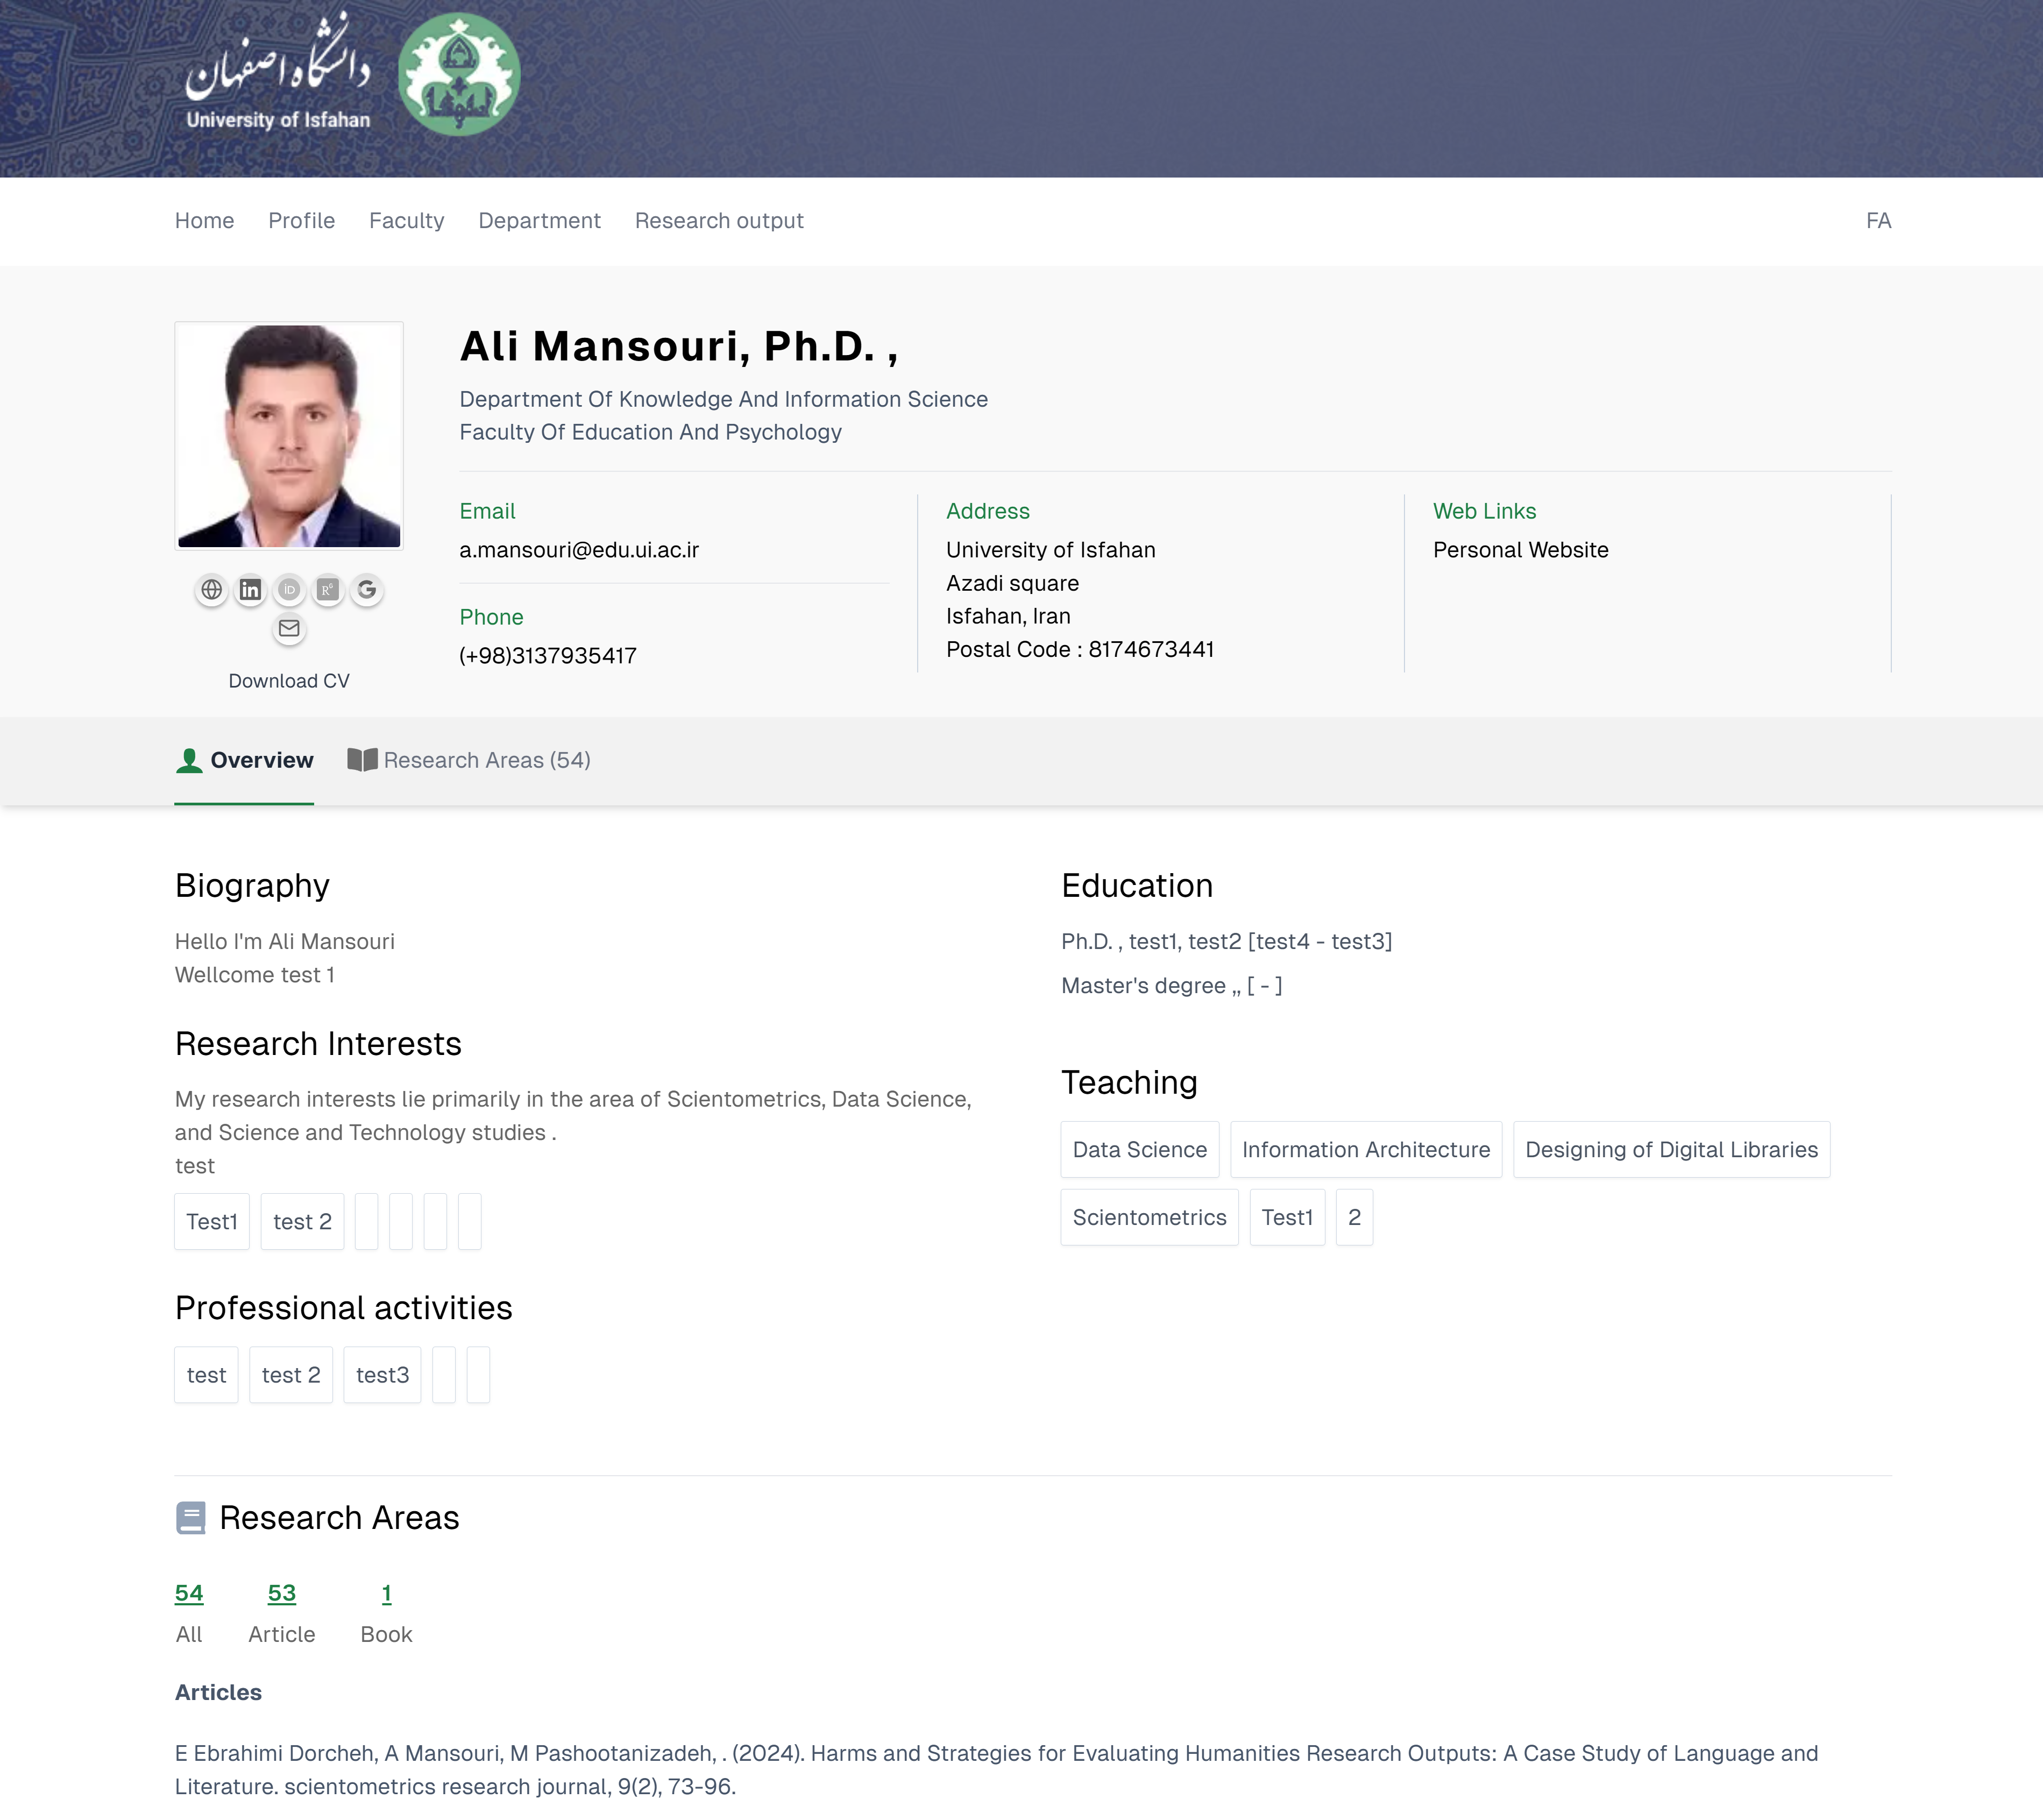Open the globe website icon under photo
2043x1820 pixels.
pos(211,590)
